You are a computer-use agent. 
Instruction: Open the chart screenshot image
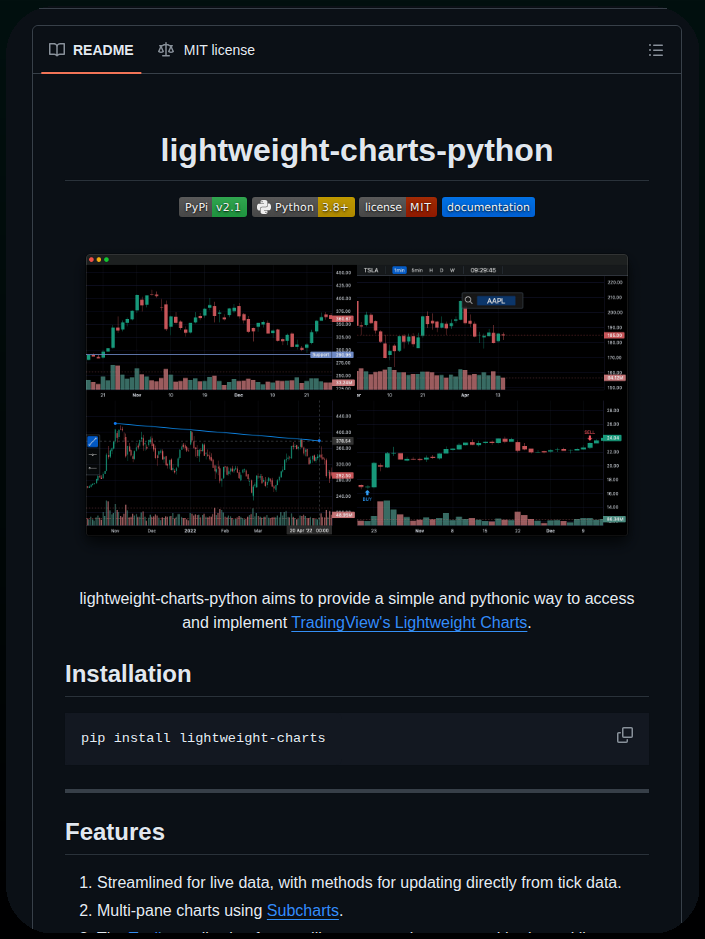point(357,395)
